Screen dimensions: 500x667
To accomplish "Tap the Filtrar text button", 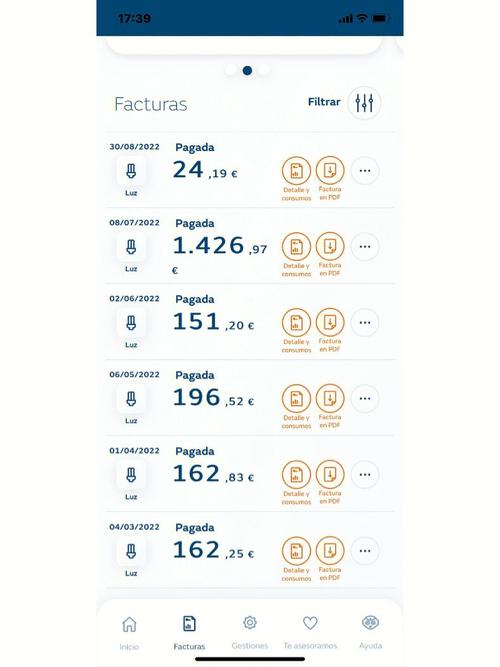I will (x=324, y=102).
